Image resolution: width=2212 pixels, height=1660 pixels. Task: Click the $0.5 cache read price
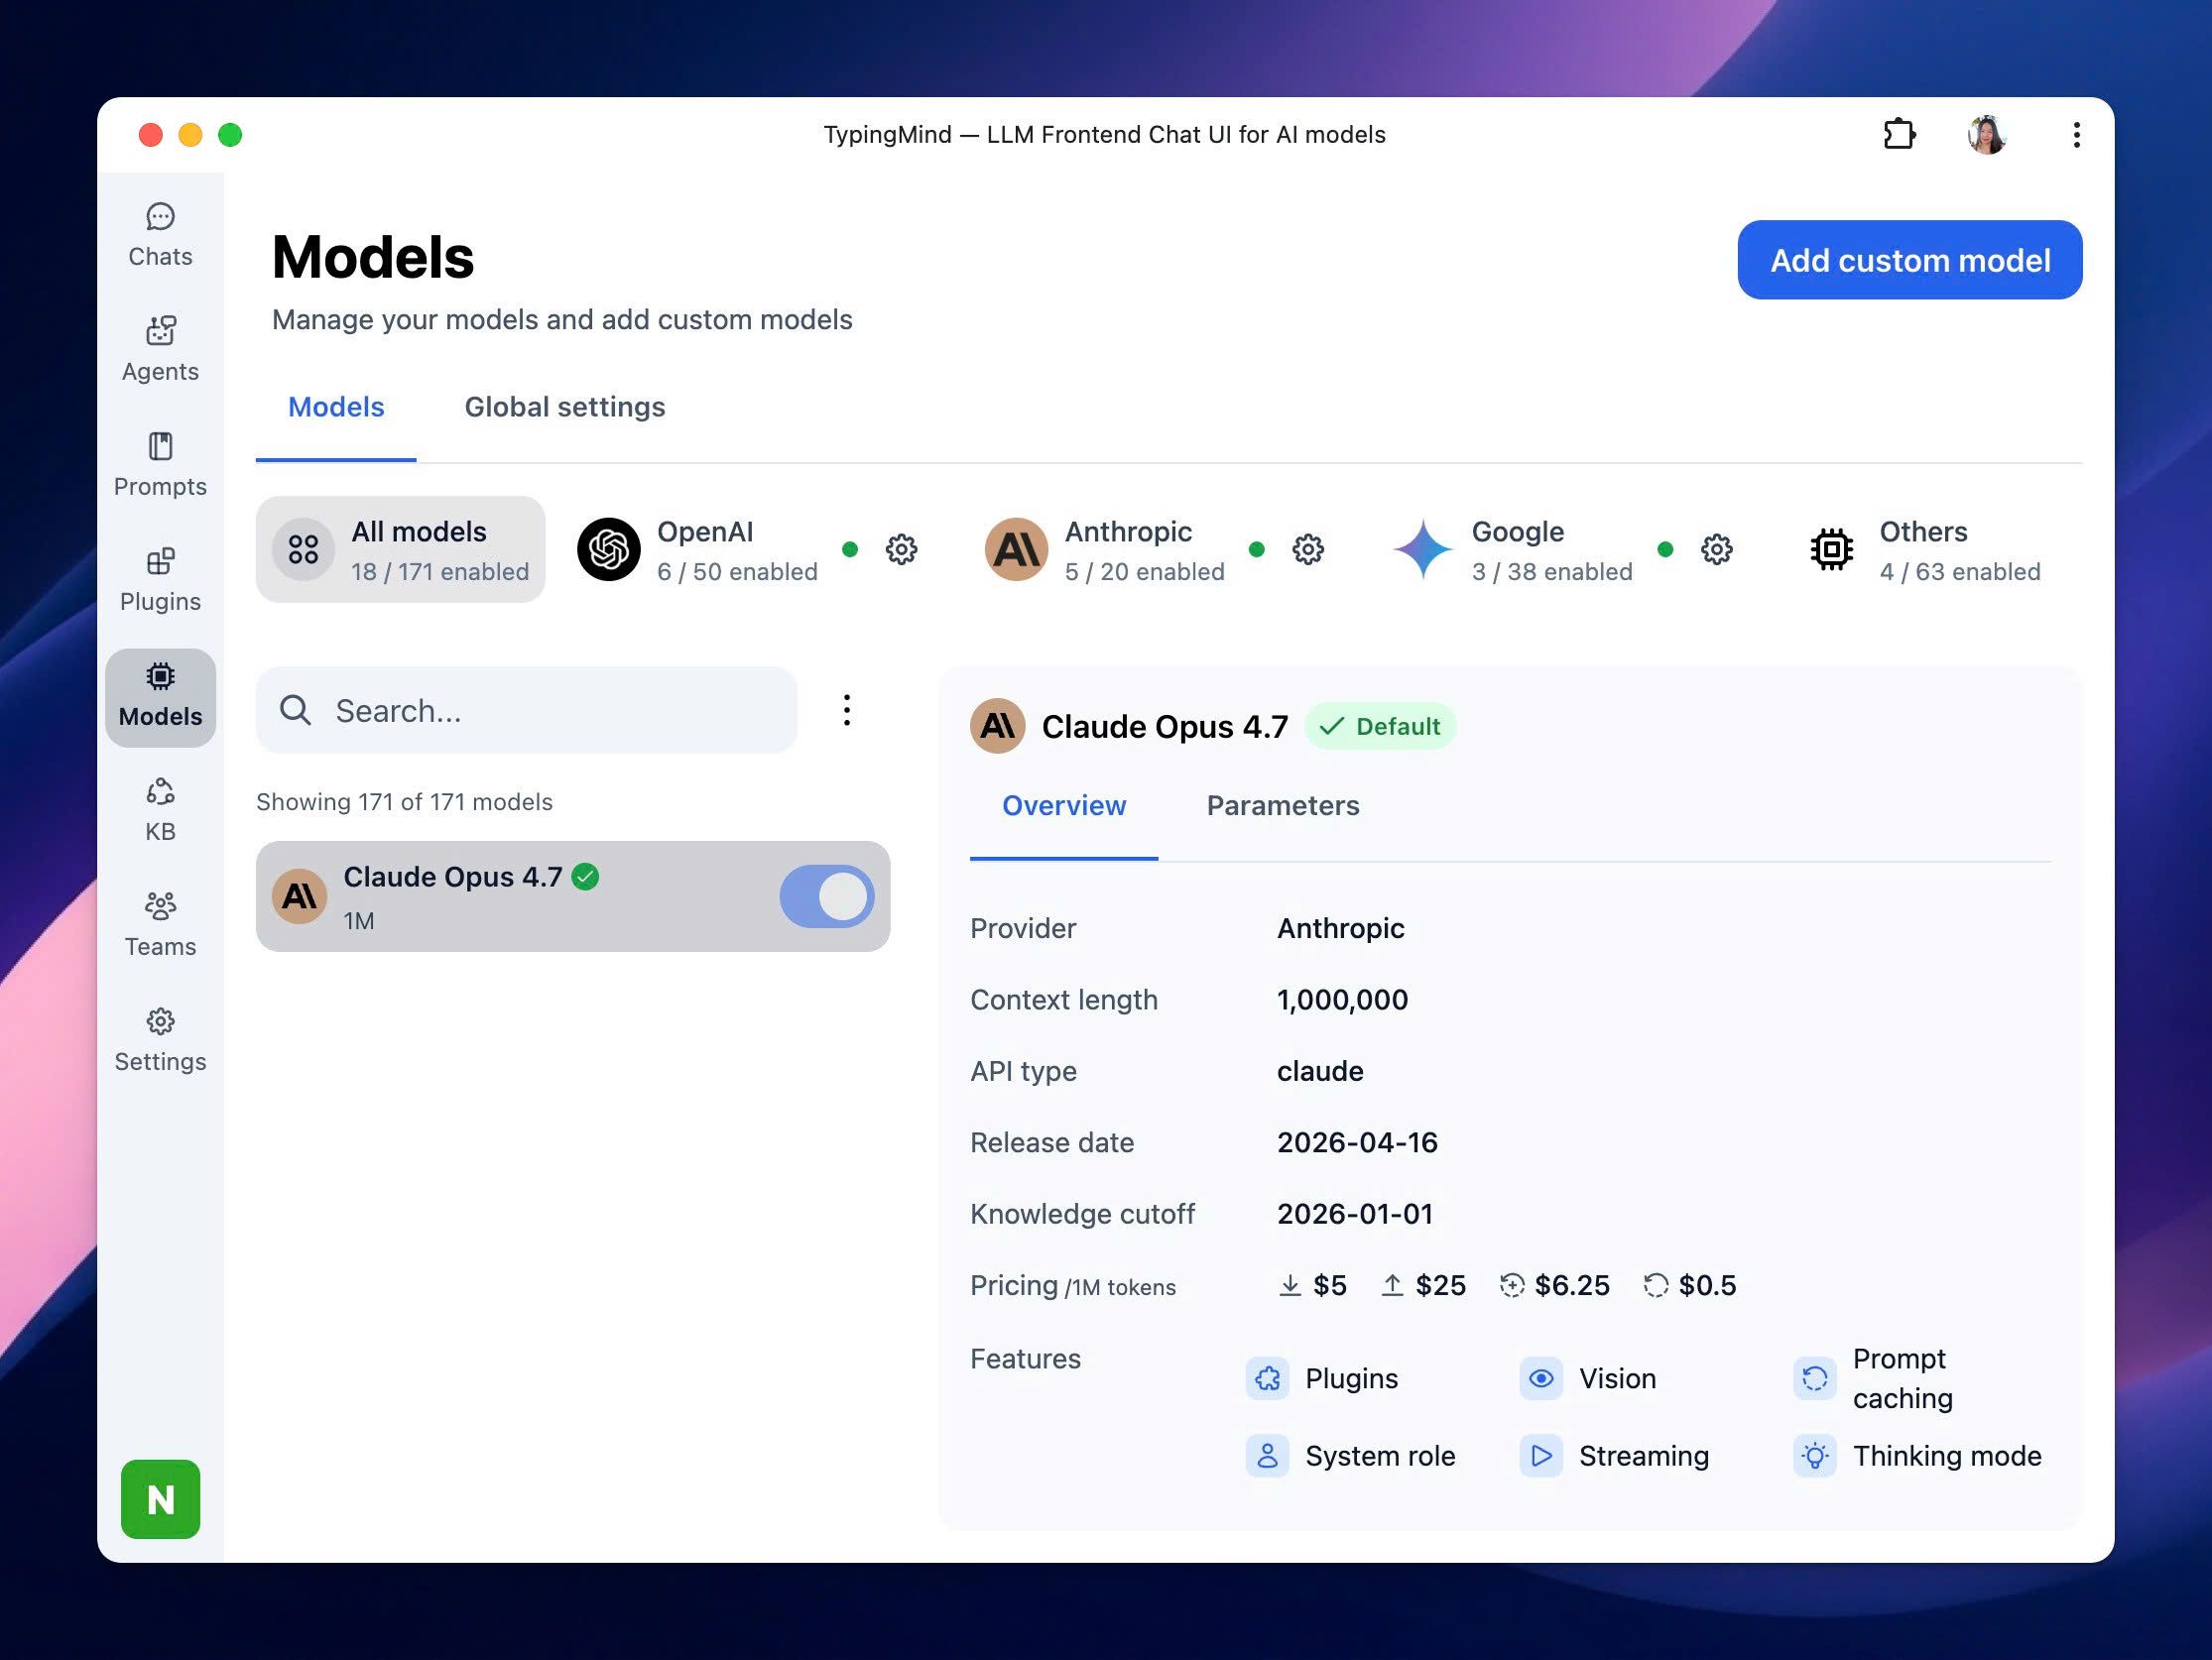tap(1707, 1285)
